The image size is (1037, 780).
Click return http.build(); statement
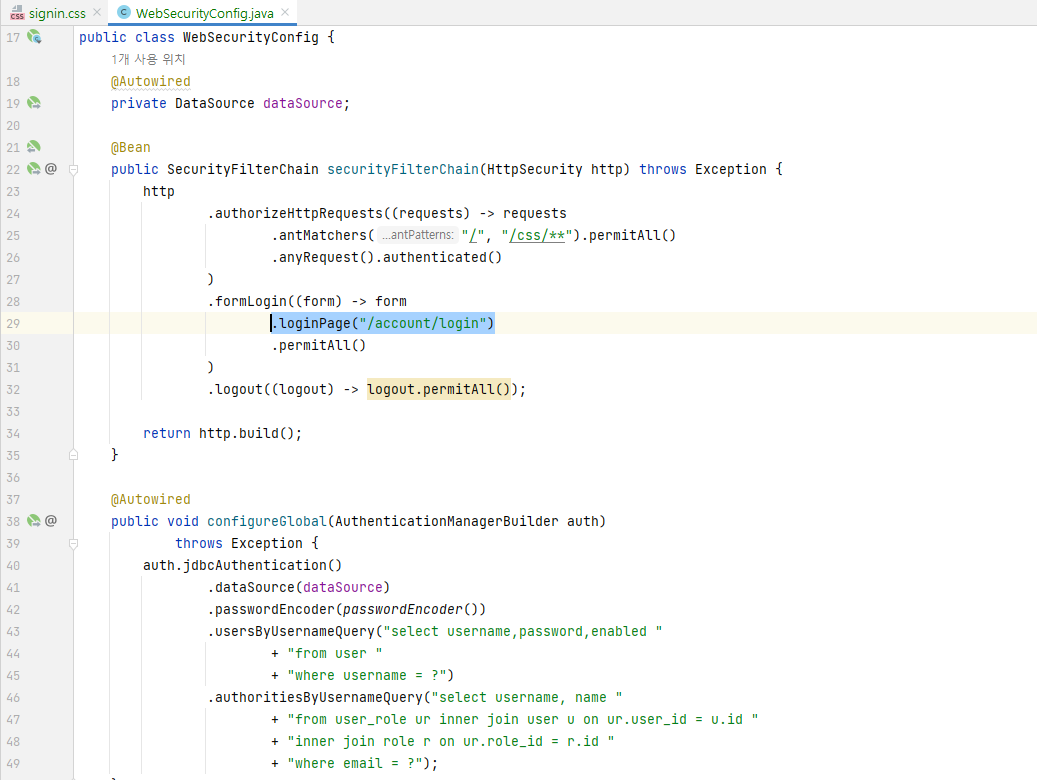click(x=222, y=433)
